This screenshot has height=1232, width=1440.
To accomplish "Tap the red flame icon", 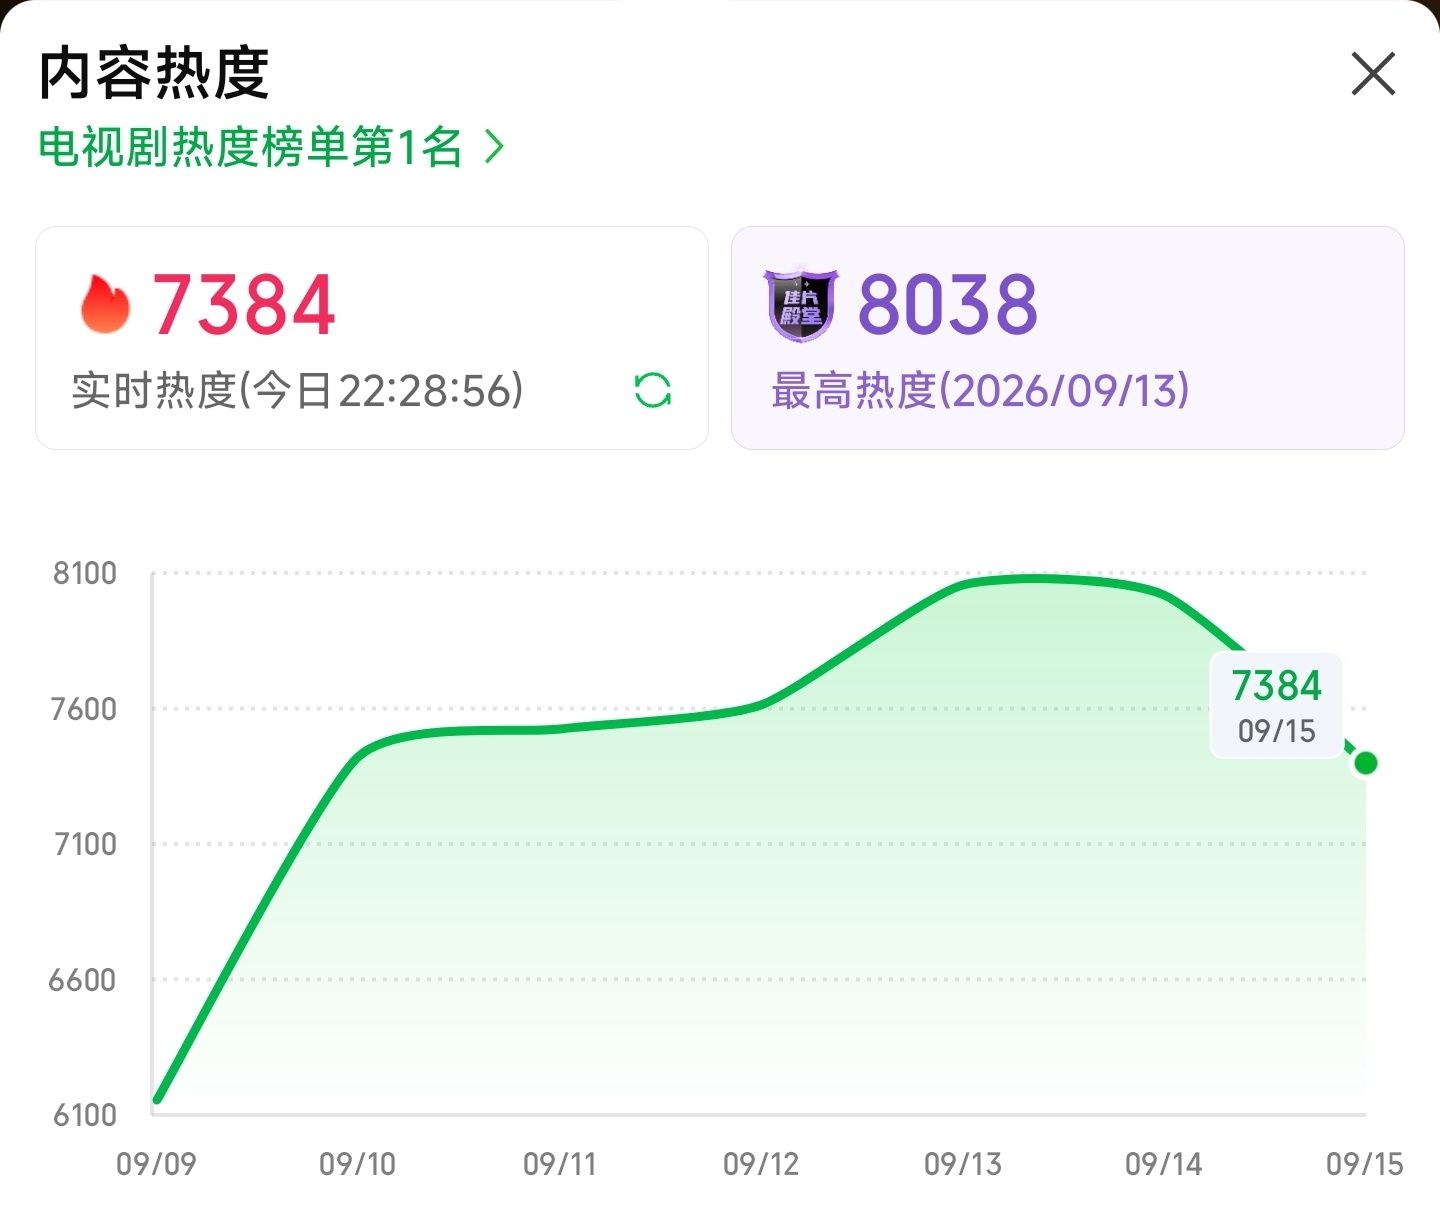I will [105, 304].
